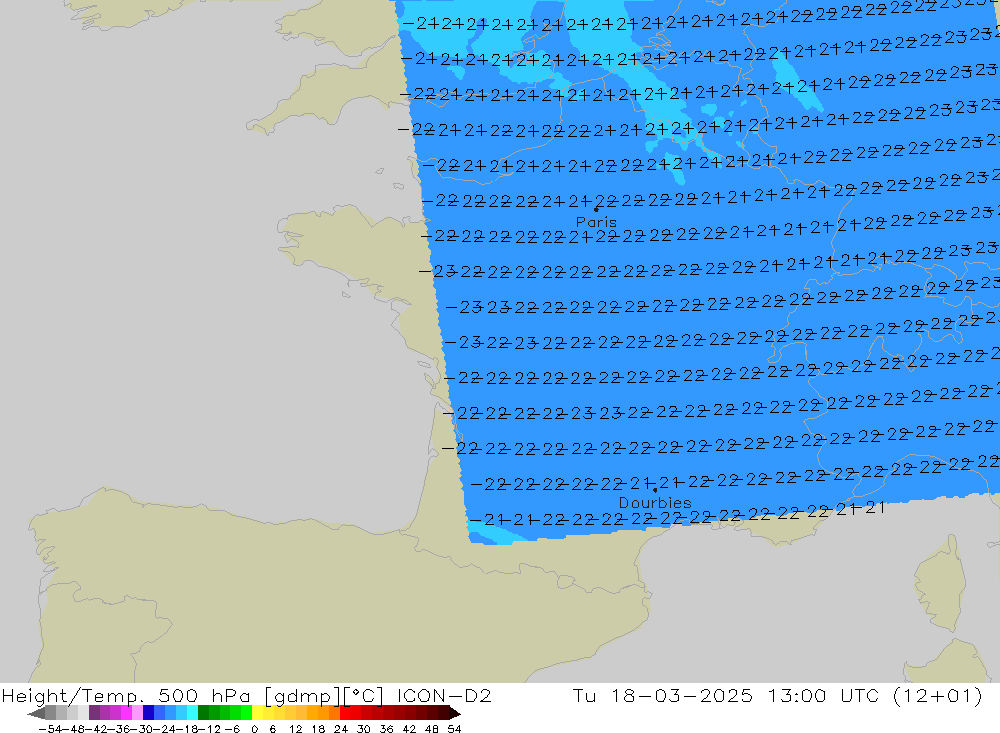Select the cyan legend swatch
The width and height of the screenshot is (1000, 733).
[192, 713]
